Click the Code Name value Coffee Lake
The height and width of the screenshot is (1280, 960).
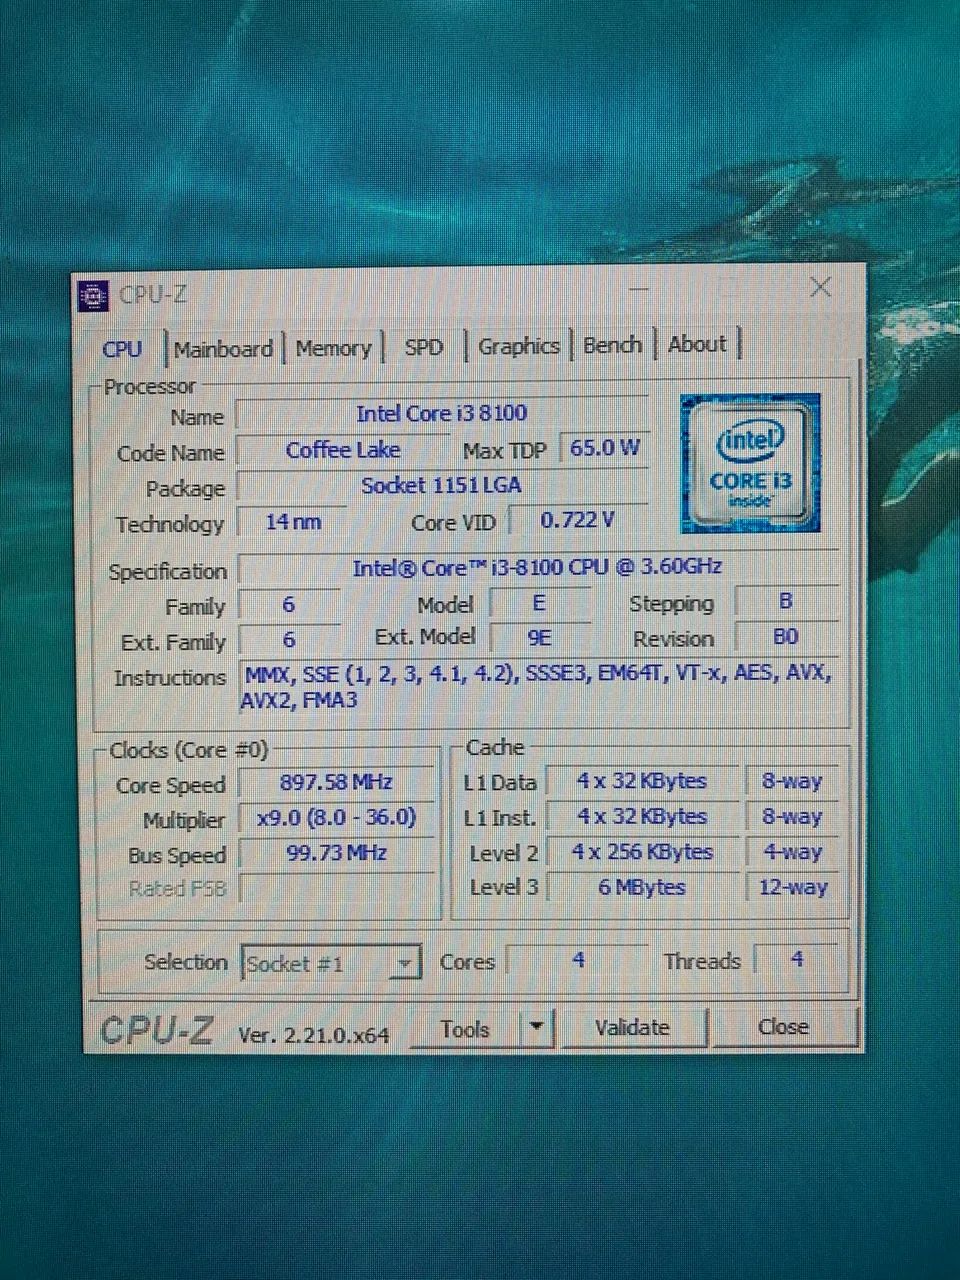click(342, 450)
